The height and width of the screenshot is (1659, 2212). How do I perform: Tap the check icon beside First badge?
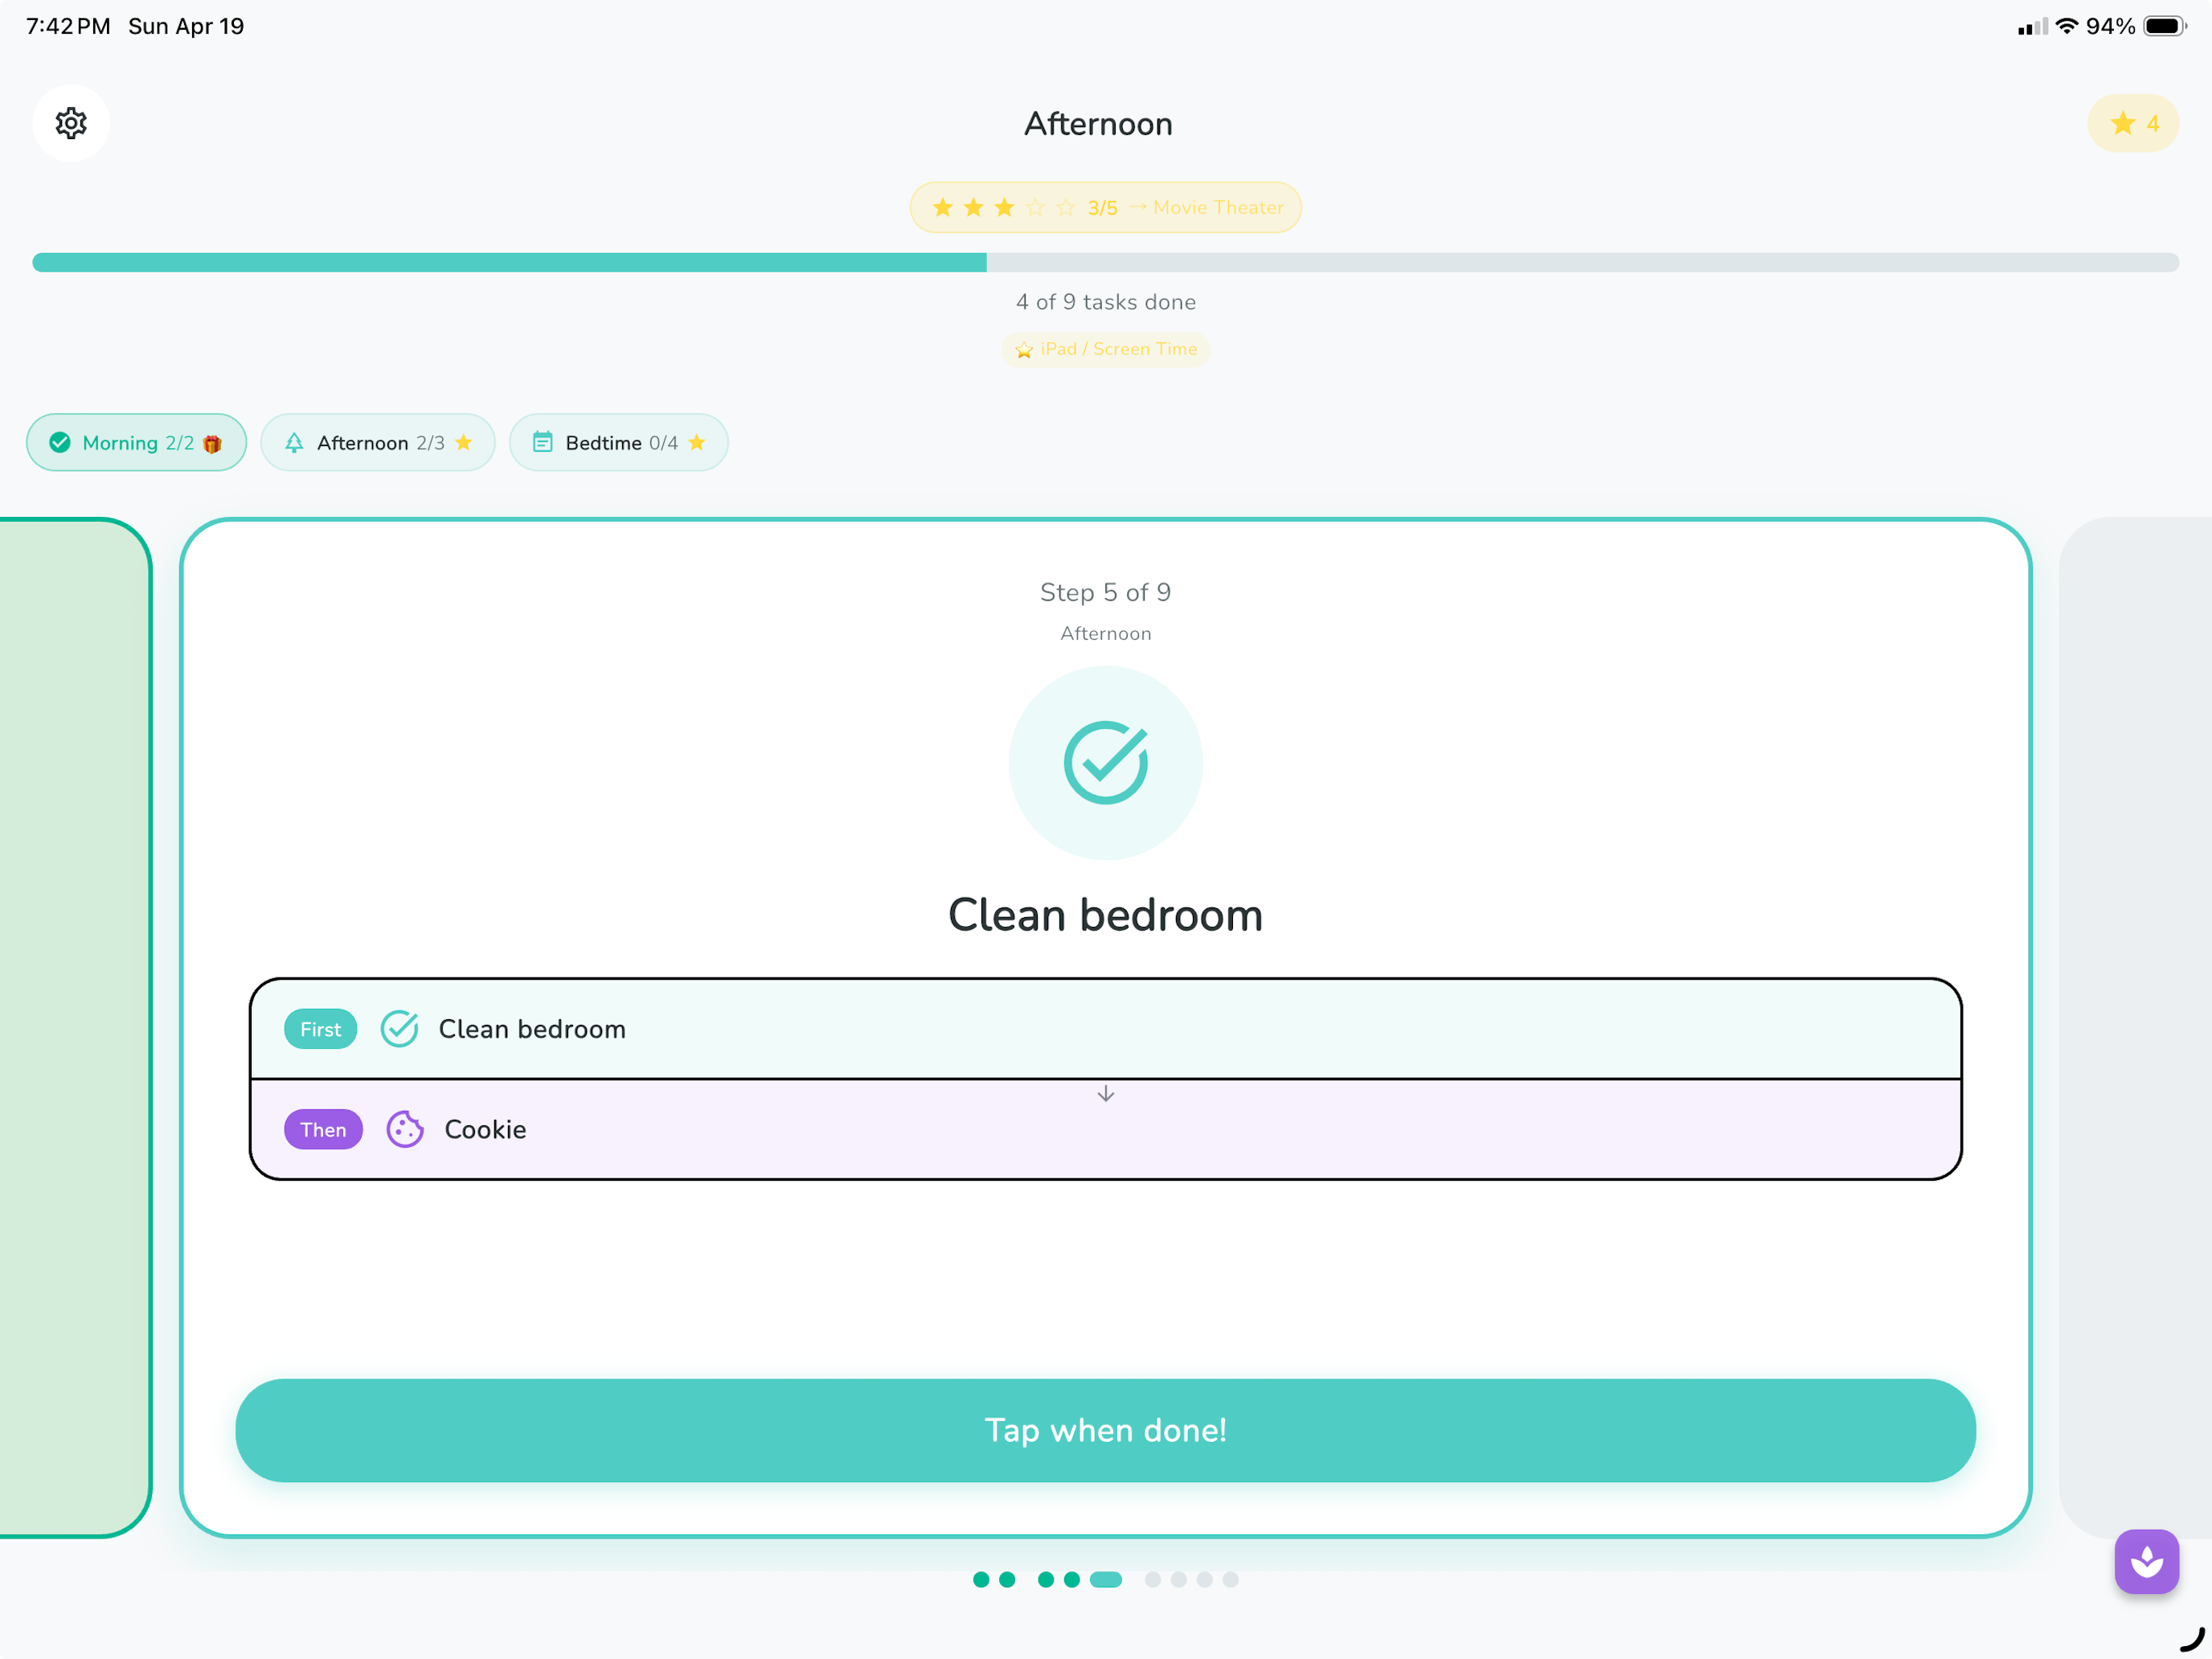point(399,1029)
